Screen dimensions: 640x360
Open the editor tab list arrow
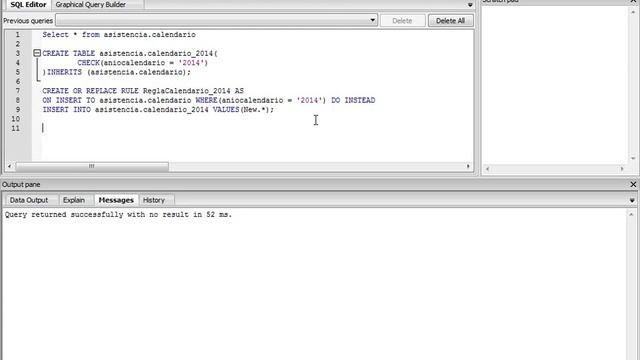(x=470, y=5)
